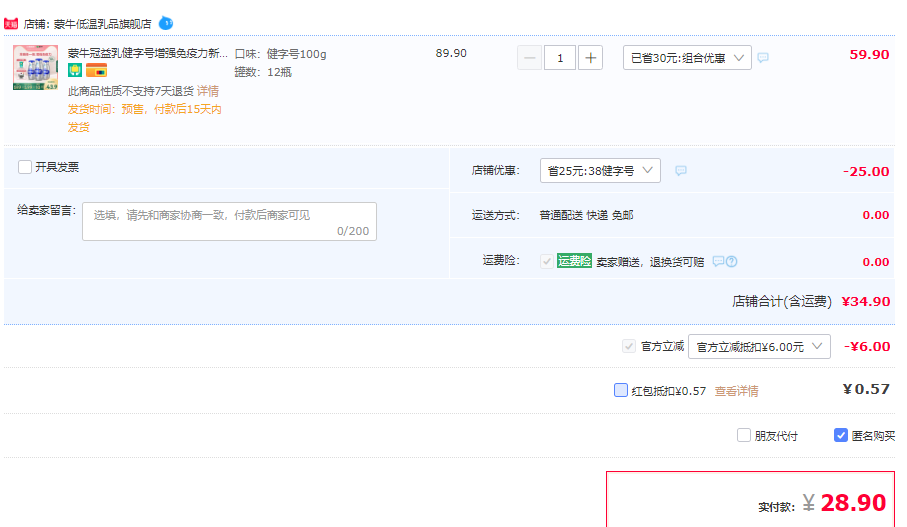Increase quantity with the plus button
This screenshot has width=907, height=527.
click(591, 58)
